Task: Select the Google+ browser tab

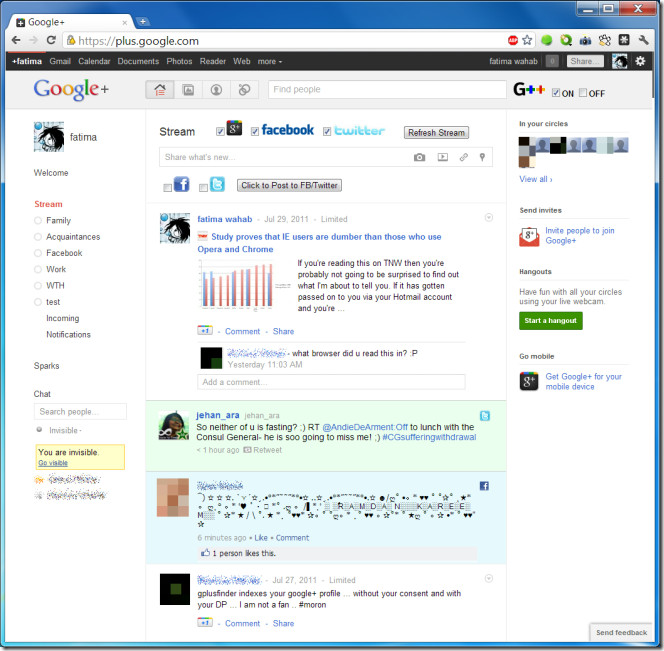Action: tap(71, 22)
